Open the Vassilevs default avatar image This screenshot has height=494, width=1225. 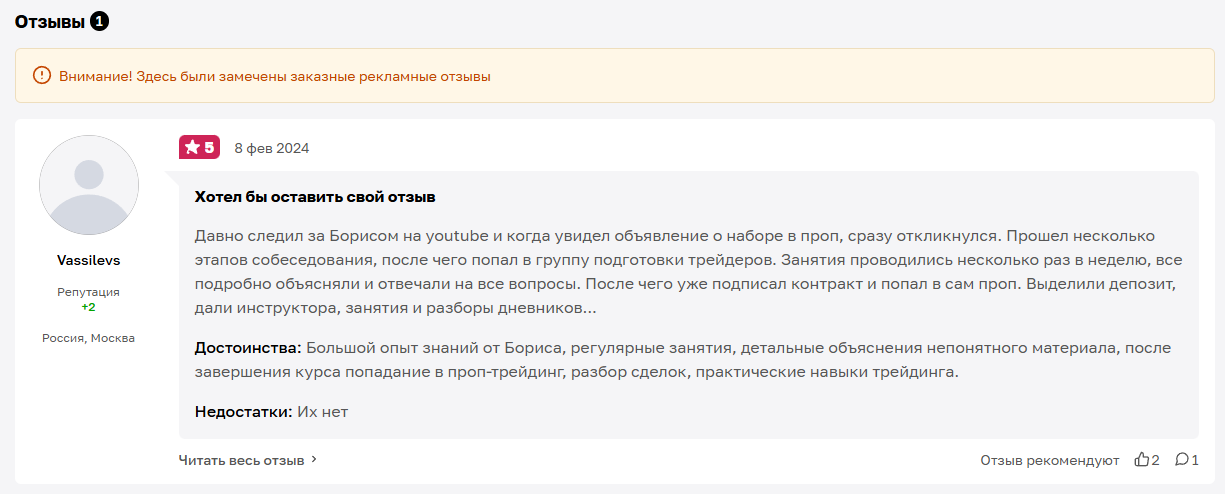[x=89, y=185]
